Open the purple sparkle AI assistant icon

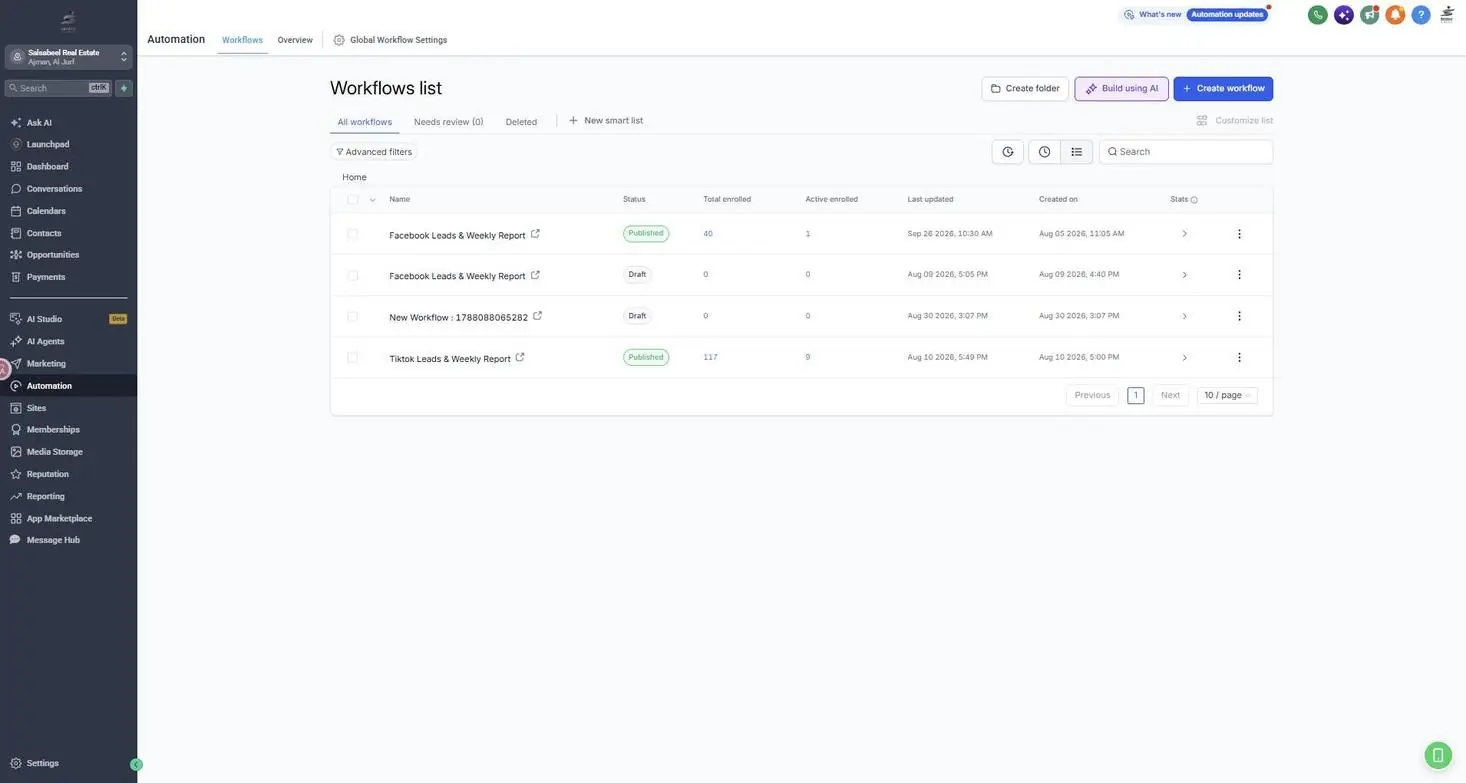[x=1344, y=15]
